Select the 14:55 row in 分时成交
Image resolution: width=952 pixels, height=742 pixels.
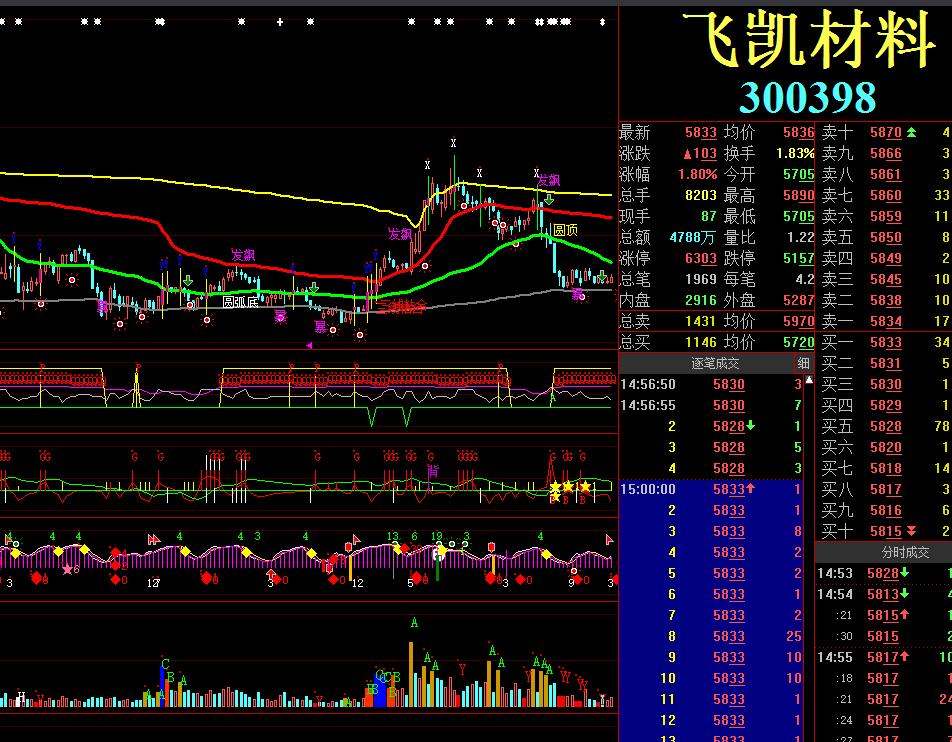884,658
